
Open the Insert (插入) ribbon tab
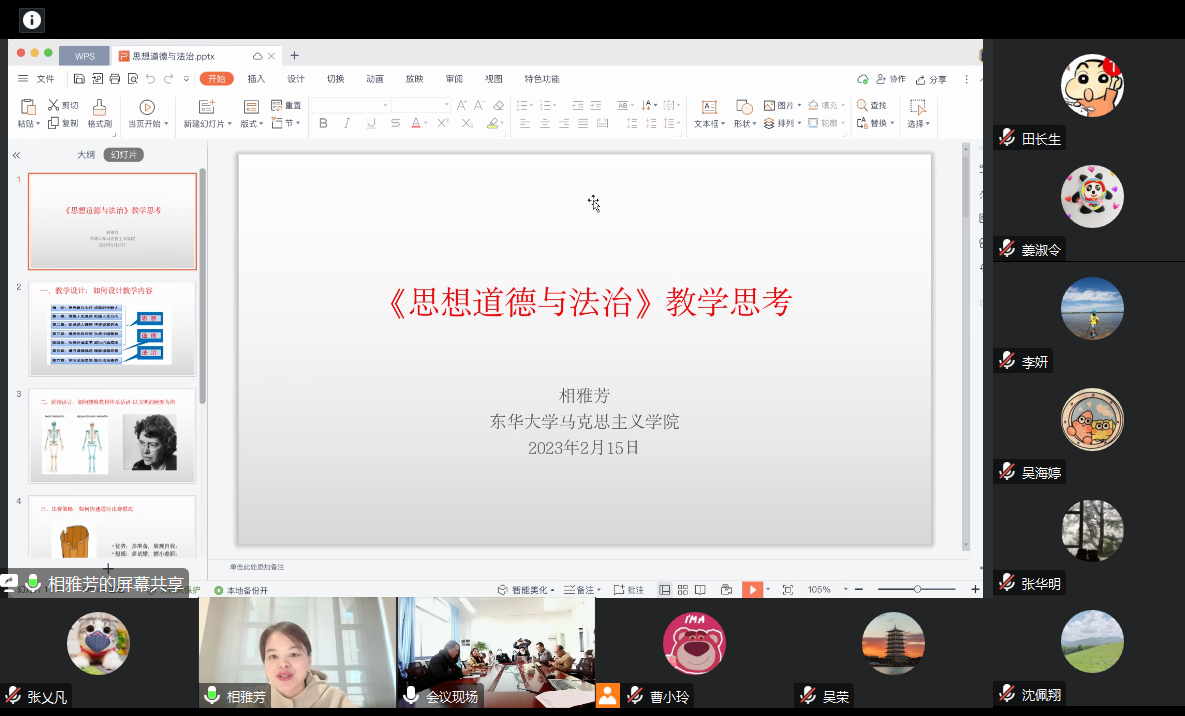coord(256,79)
